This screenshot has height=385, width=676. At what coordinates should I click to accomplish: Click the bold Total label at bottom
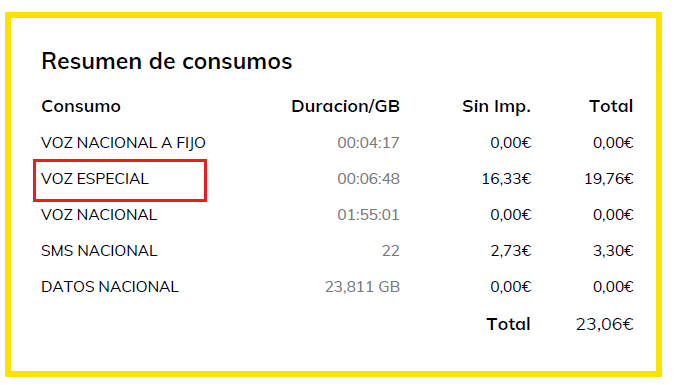[x=508, y=324]
